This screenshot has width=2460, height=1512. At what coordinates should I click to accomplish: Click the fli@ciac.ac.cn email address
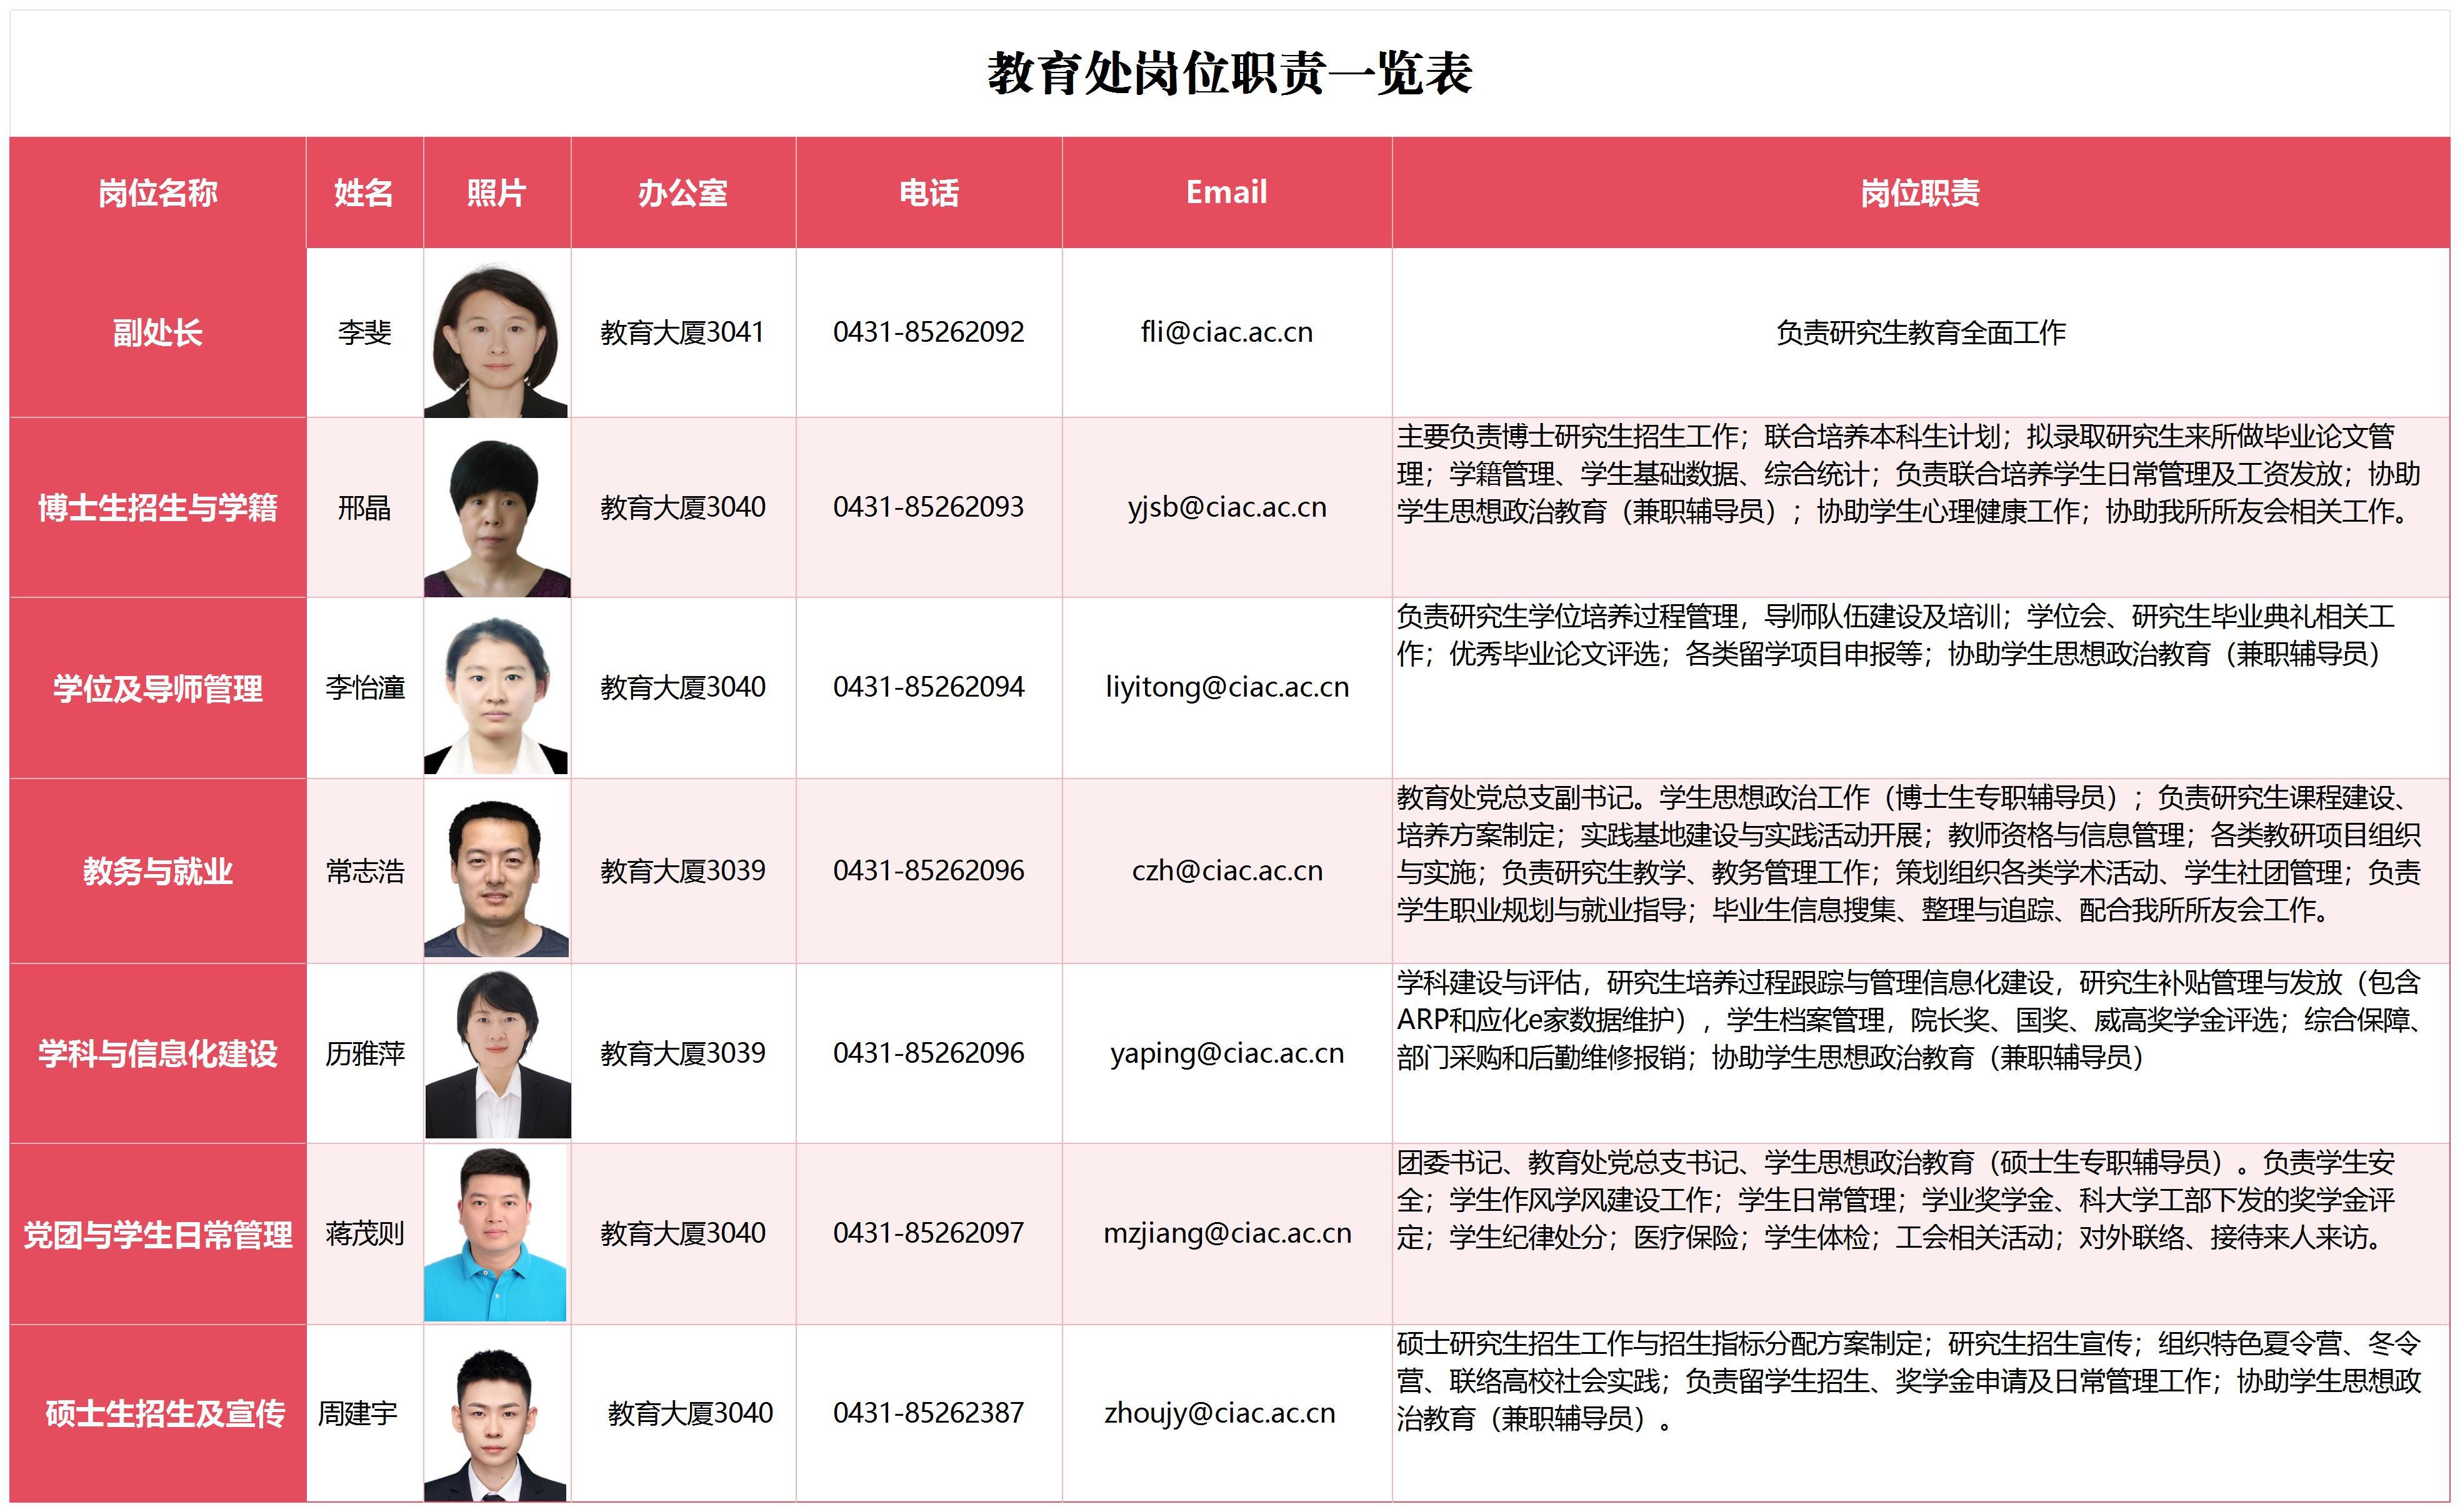1226,332
